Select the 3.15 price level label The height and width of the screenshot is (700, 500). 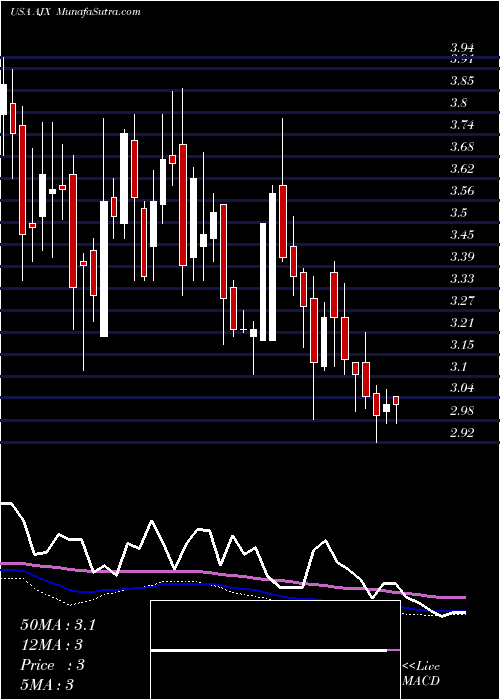(x=462, y=345)
